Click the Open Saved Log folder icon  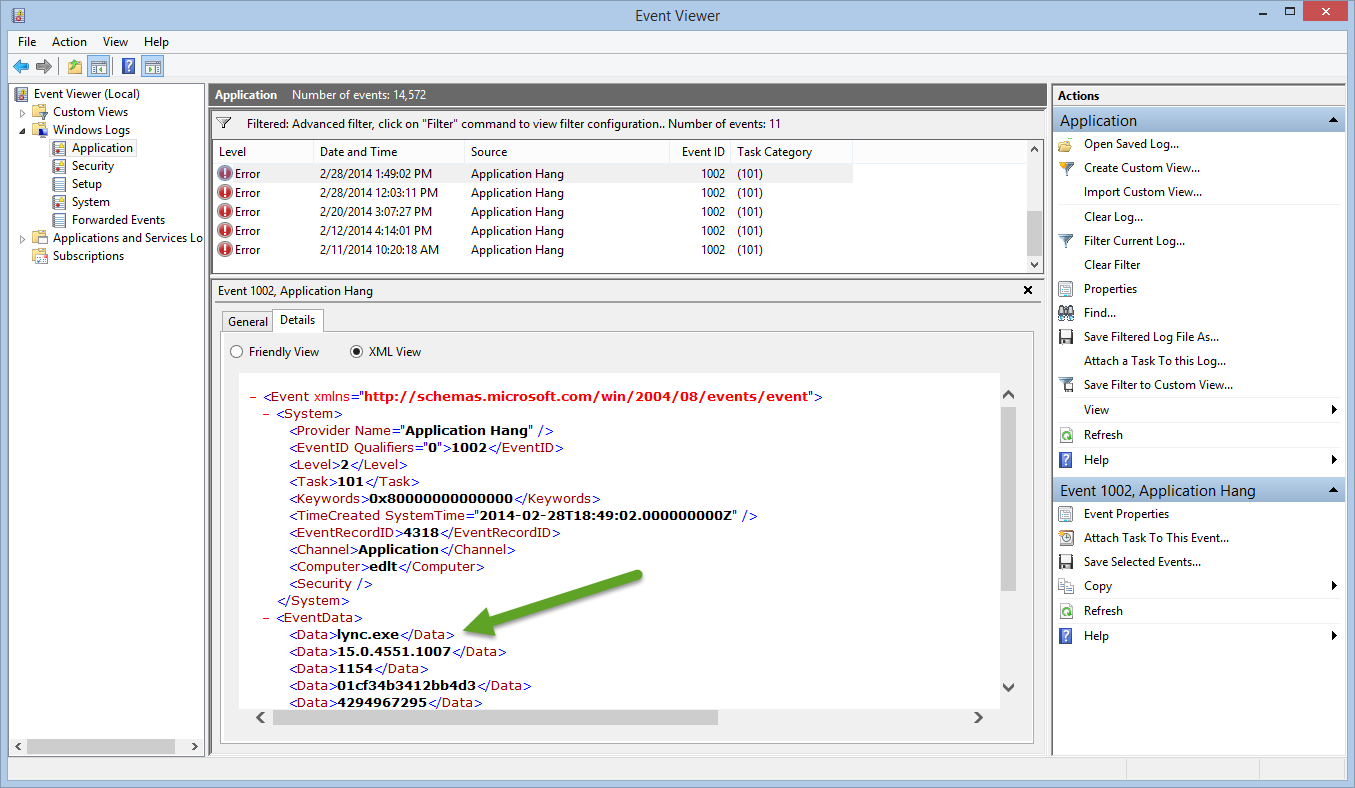coord(1066,144)
